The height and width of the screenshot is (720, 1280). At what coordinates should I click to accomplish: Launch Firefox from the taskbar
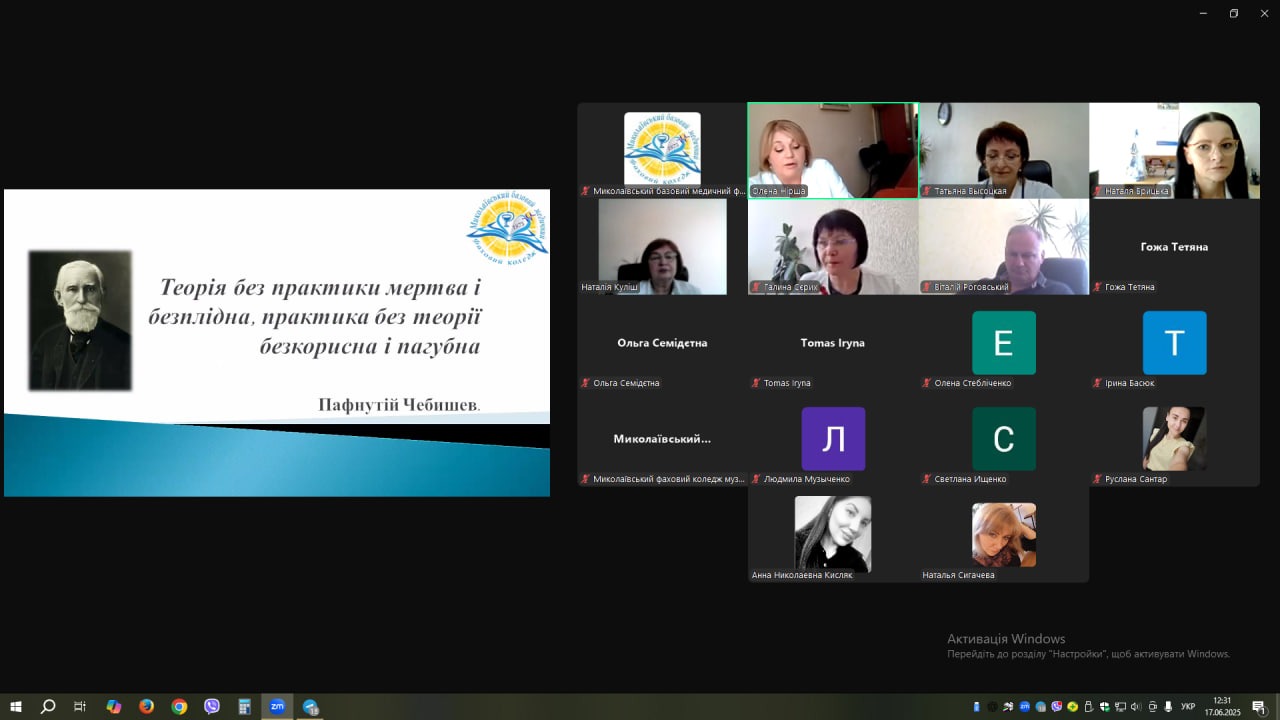[x=146, y=706]
